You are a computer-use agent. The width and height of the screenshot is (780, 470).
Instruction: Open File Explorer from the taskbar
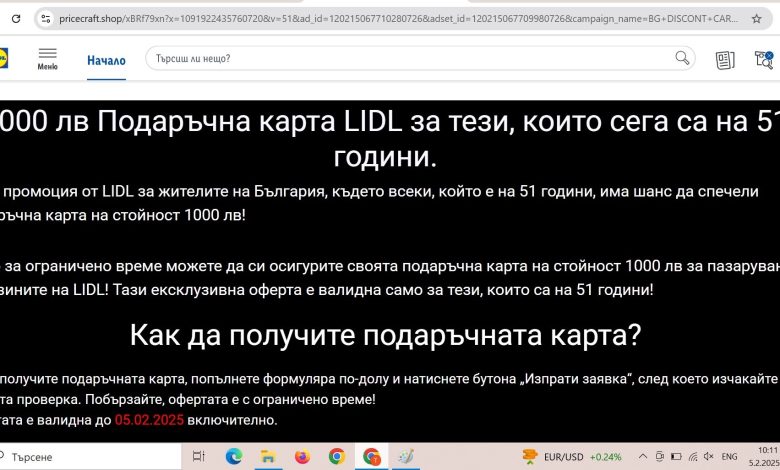click(x=268, y=456)
